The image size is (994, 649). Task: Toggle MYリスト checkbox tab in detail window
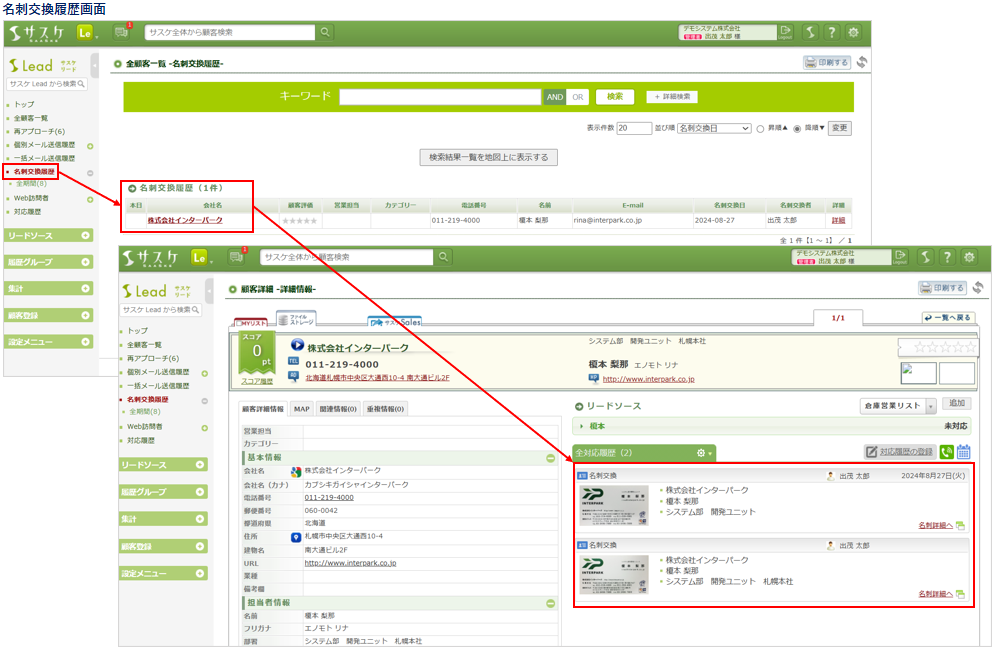click(251, 323)
